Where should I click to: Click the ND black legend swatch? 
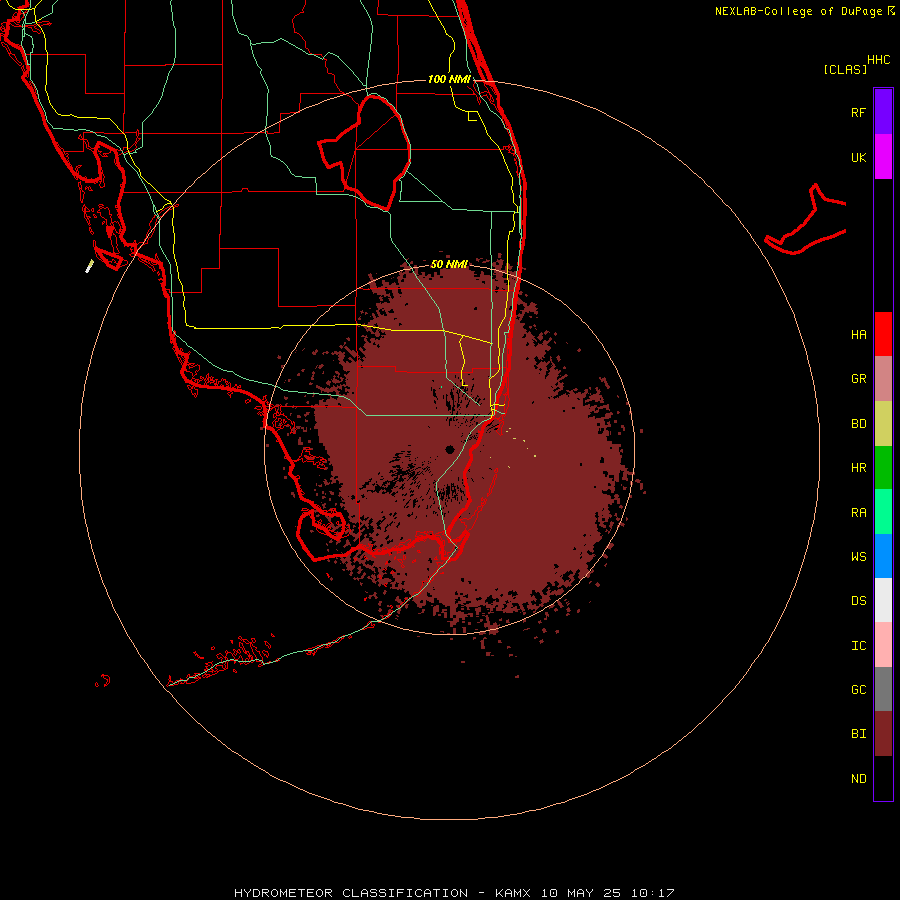pyautogui.click(x=883, y=778)
